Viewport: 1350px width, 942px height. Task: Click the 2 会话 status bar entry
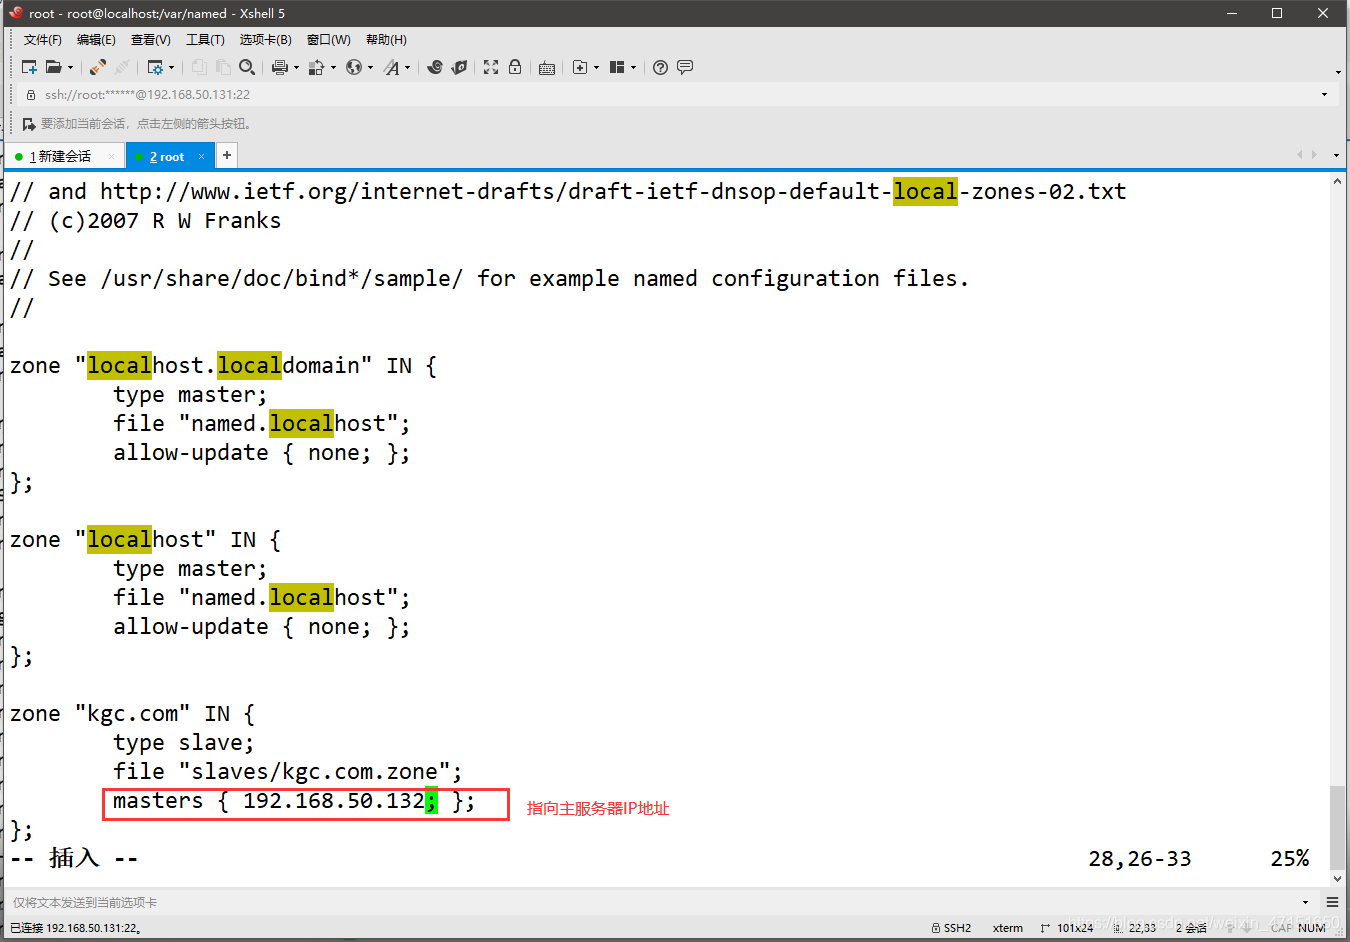1191,928
